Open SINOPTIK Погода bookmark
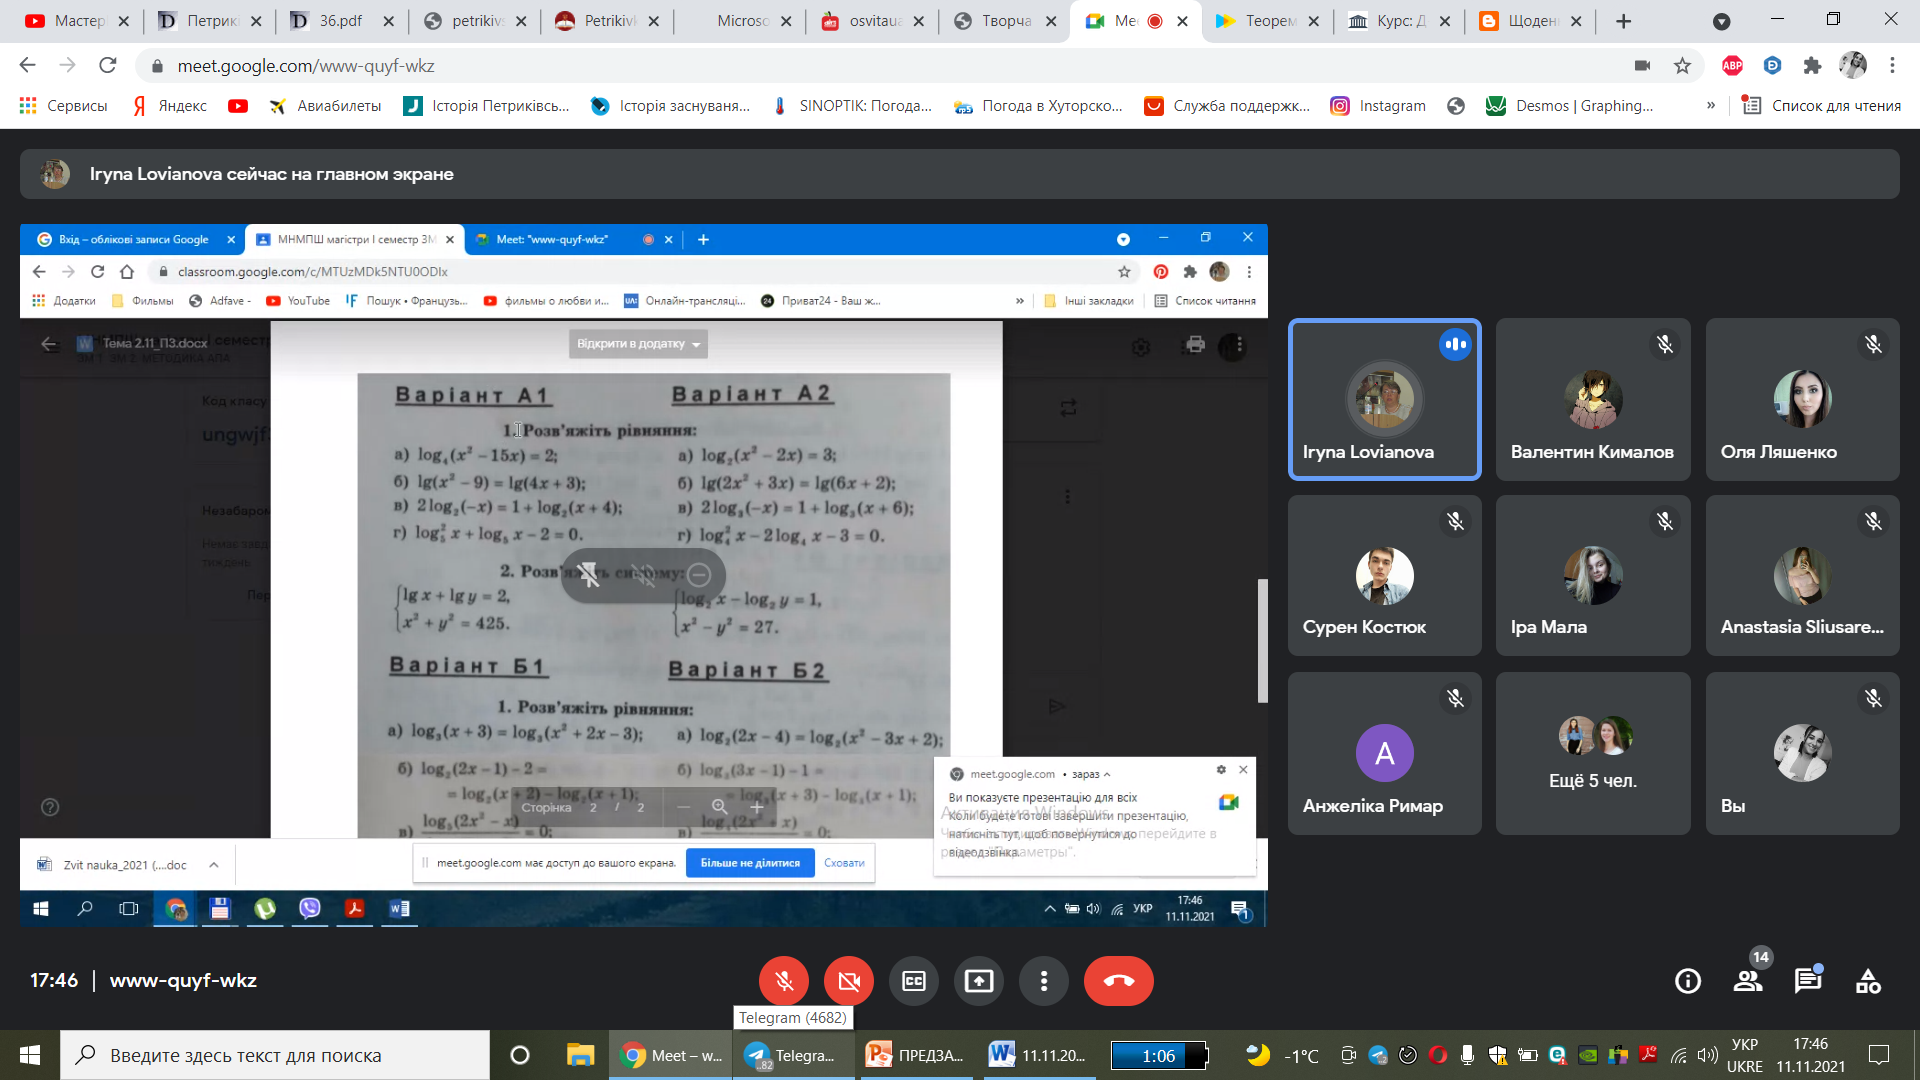This screenshot has width=1920, height=1080. [x=852, y=106]
